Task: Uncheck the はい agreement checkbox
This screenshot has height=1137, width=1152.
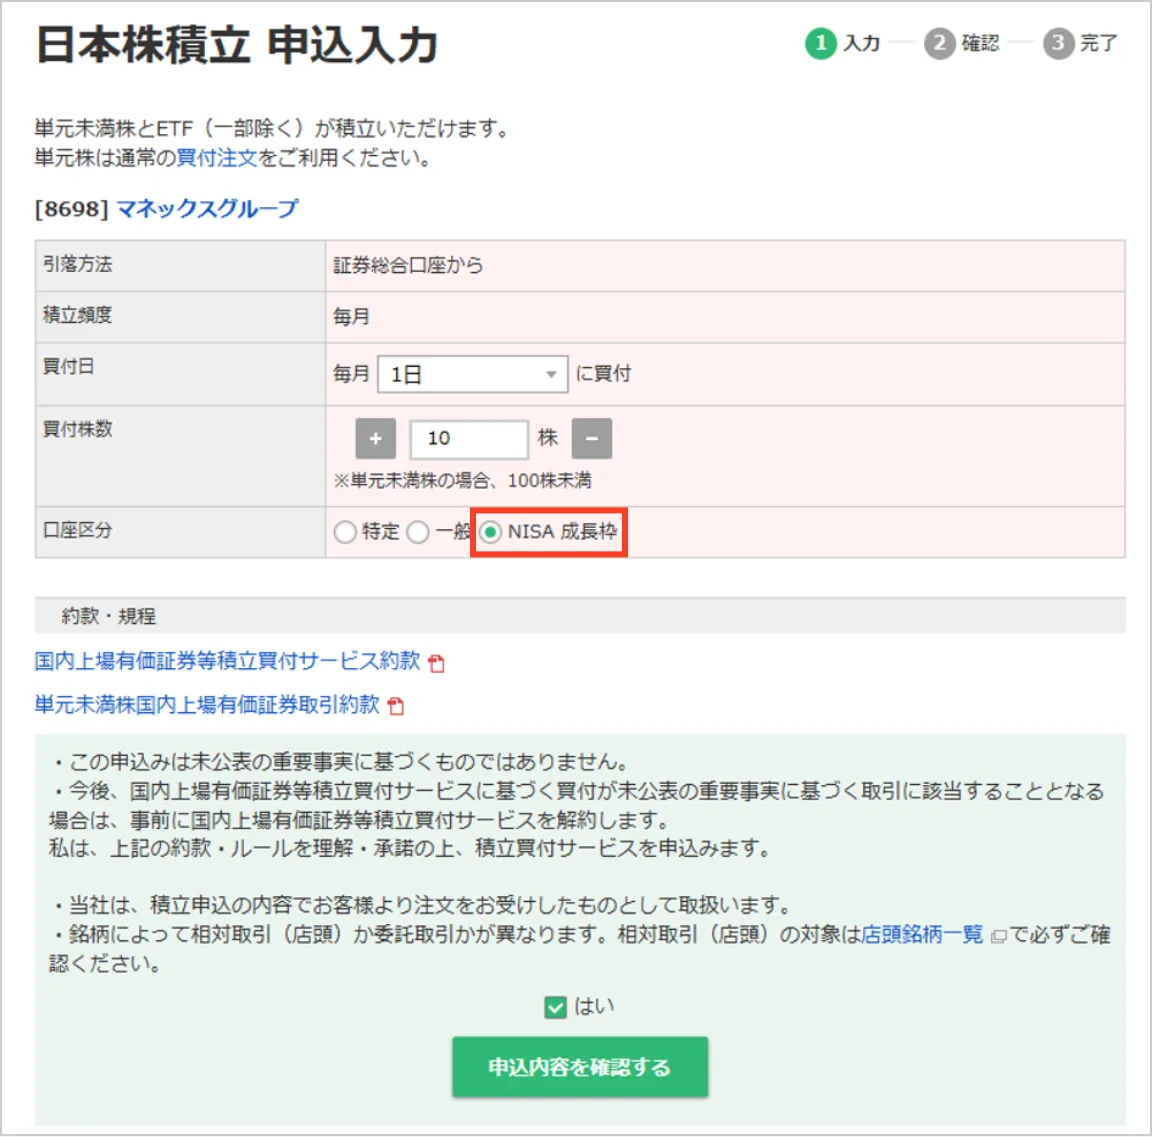Action: tap(556, 1007)
